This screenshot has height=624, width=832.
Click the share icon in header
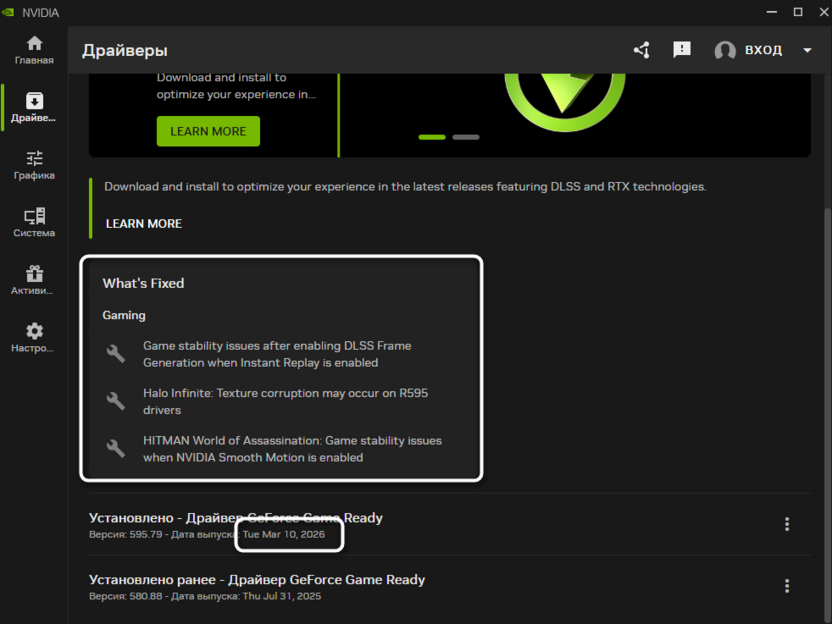point(642,50)
